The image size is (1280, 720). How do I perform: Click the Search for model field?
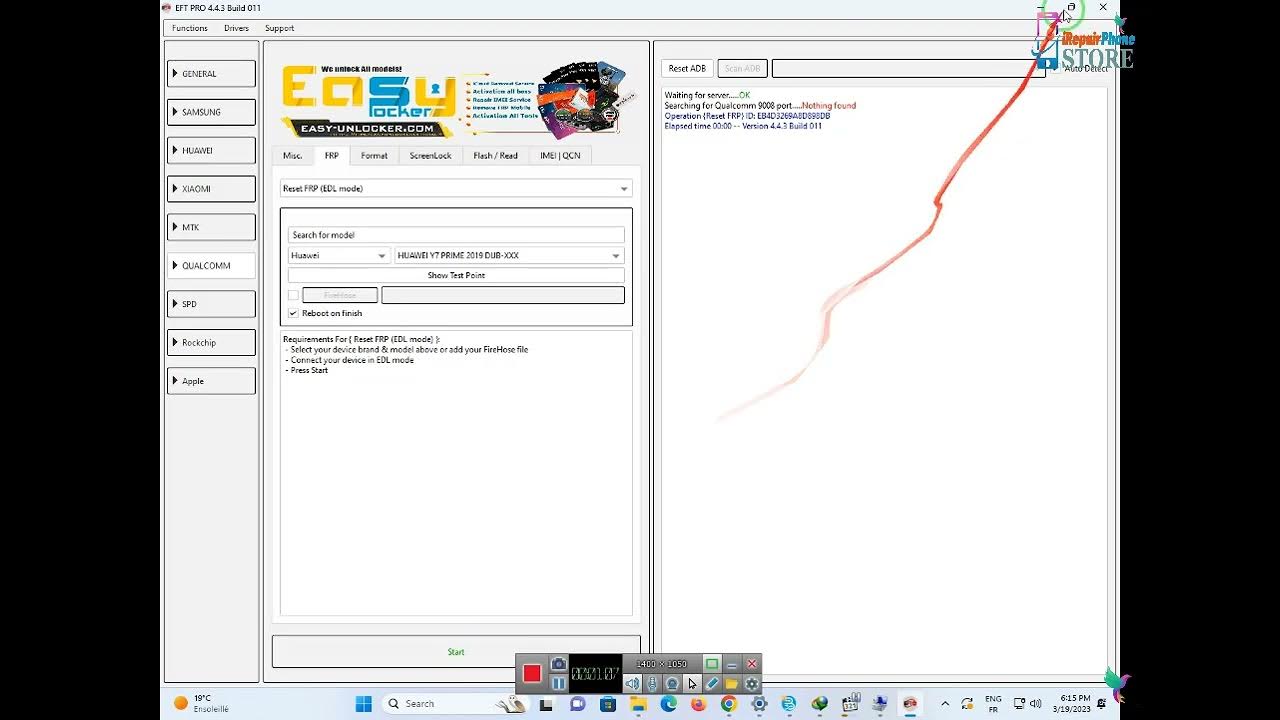click(x=456, y=235)
